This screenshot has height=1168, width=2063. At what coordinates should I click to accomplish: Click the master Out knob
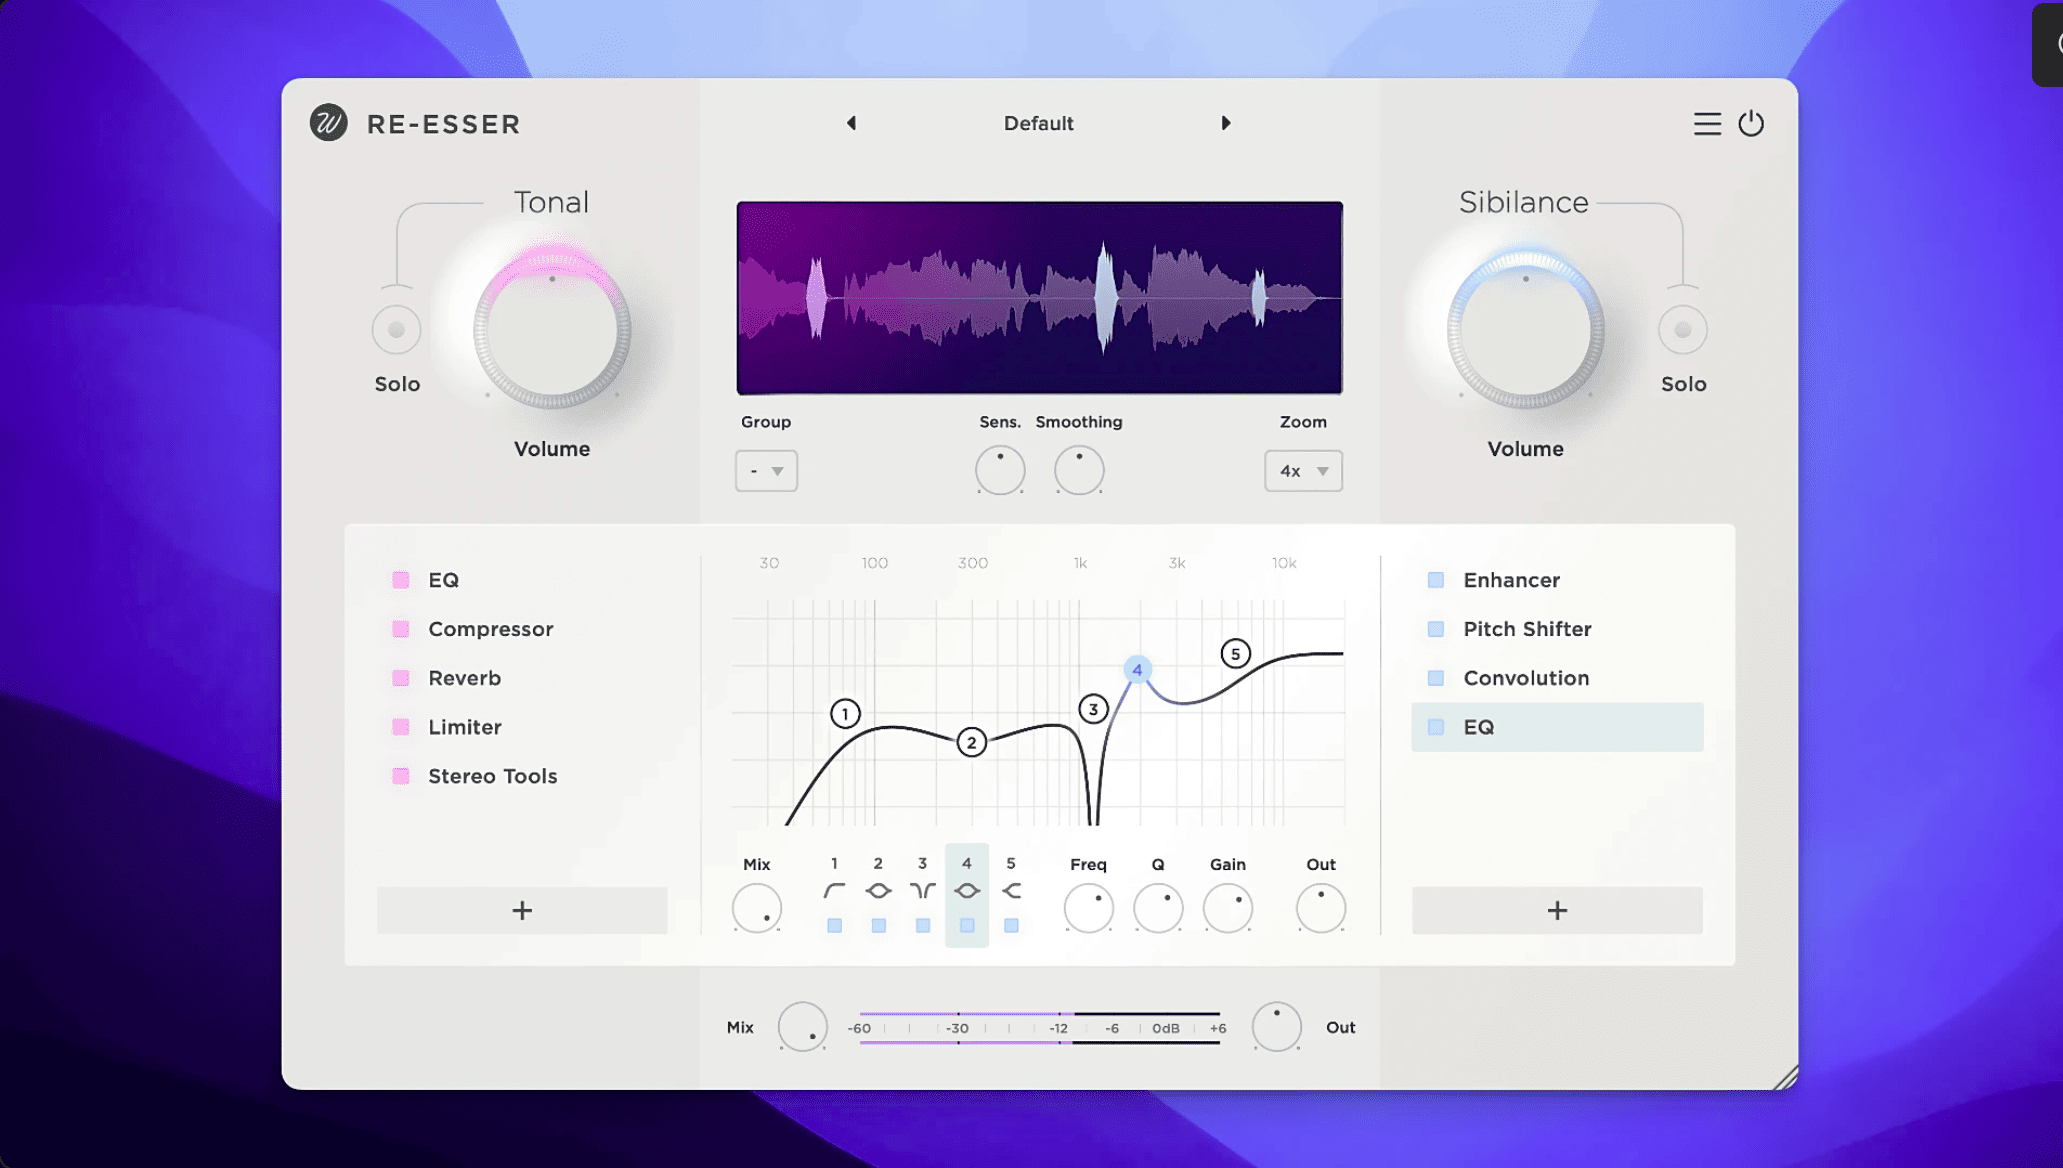pyautogui.click(x=1276, y=1027)
